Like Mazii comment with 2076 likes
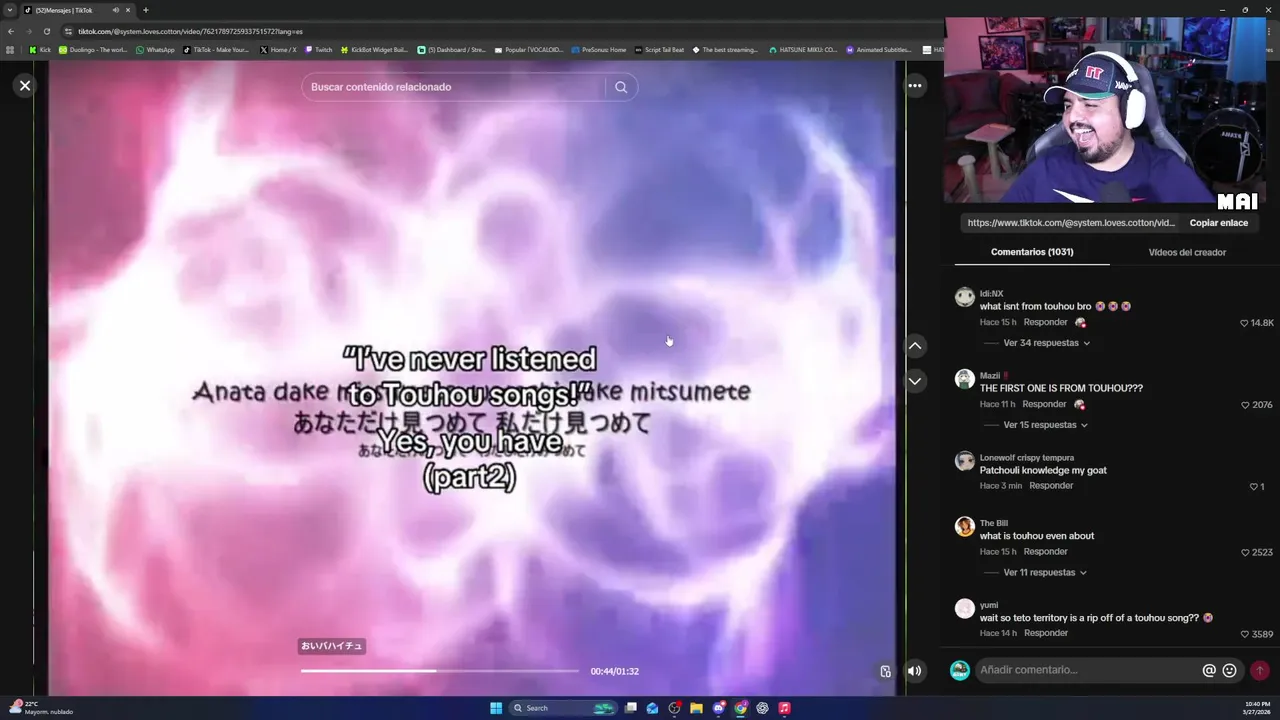 pyautogui.click(x=1245, y=405)
